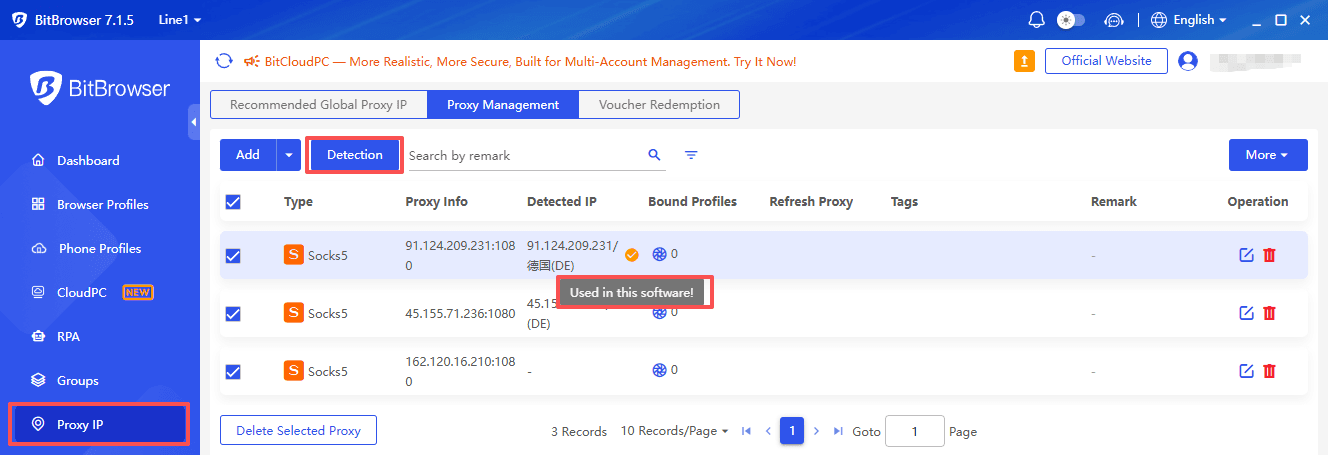Open the More dropdown button
The width and height of the screenshot is (1328, 455).
coord(1268,155)
